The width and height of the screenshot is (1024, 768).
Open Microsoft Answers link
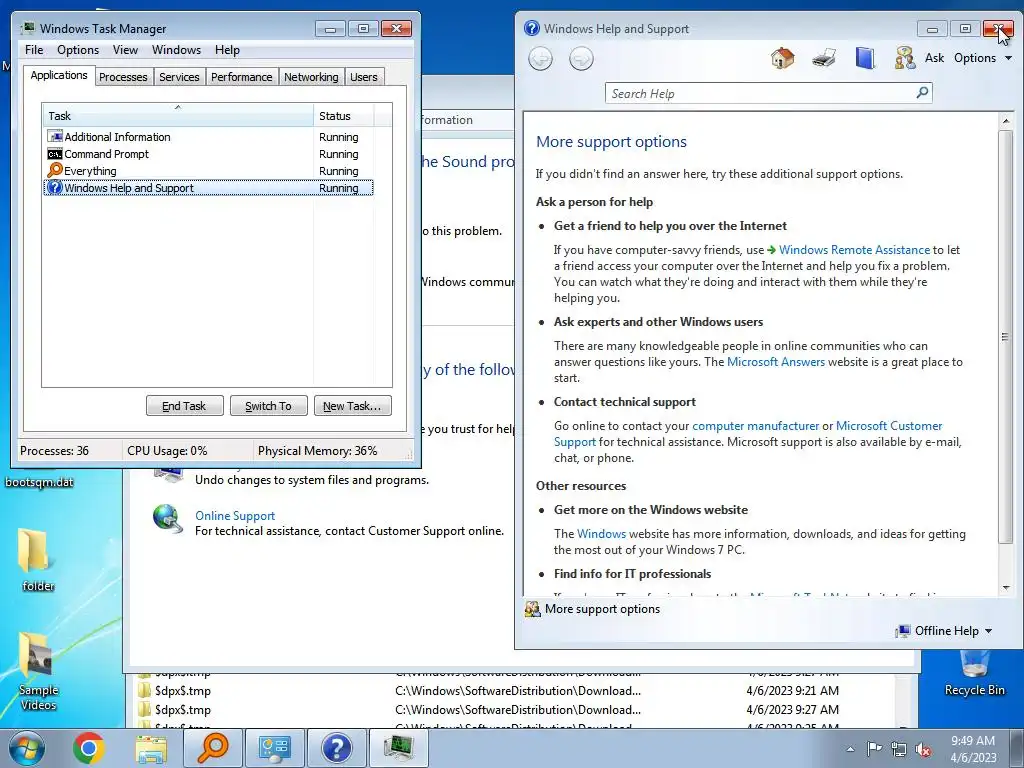[x=775, y=362]
